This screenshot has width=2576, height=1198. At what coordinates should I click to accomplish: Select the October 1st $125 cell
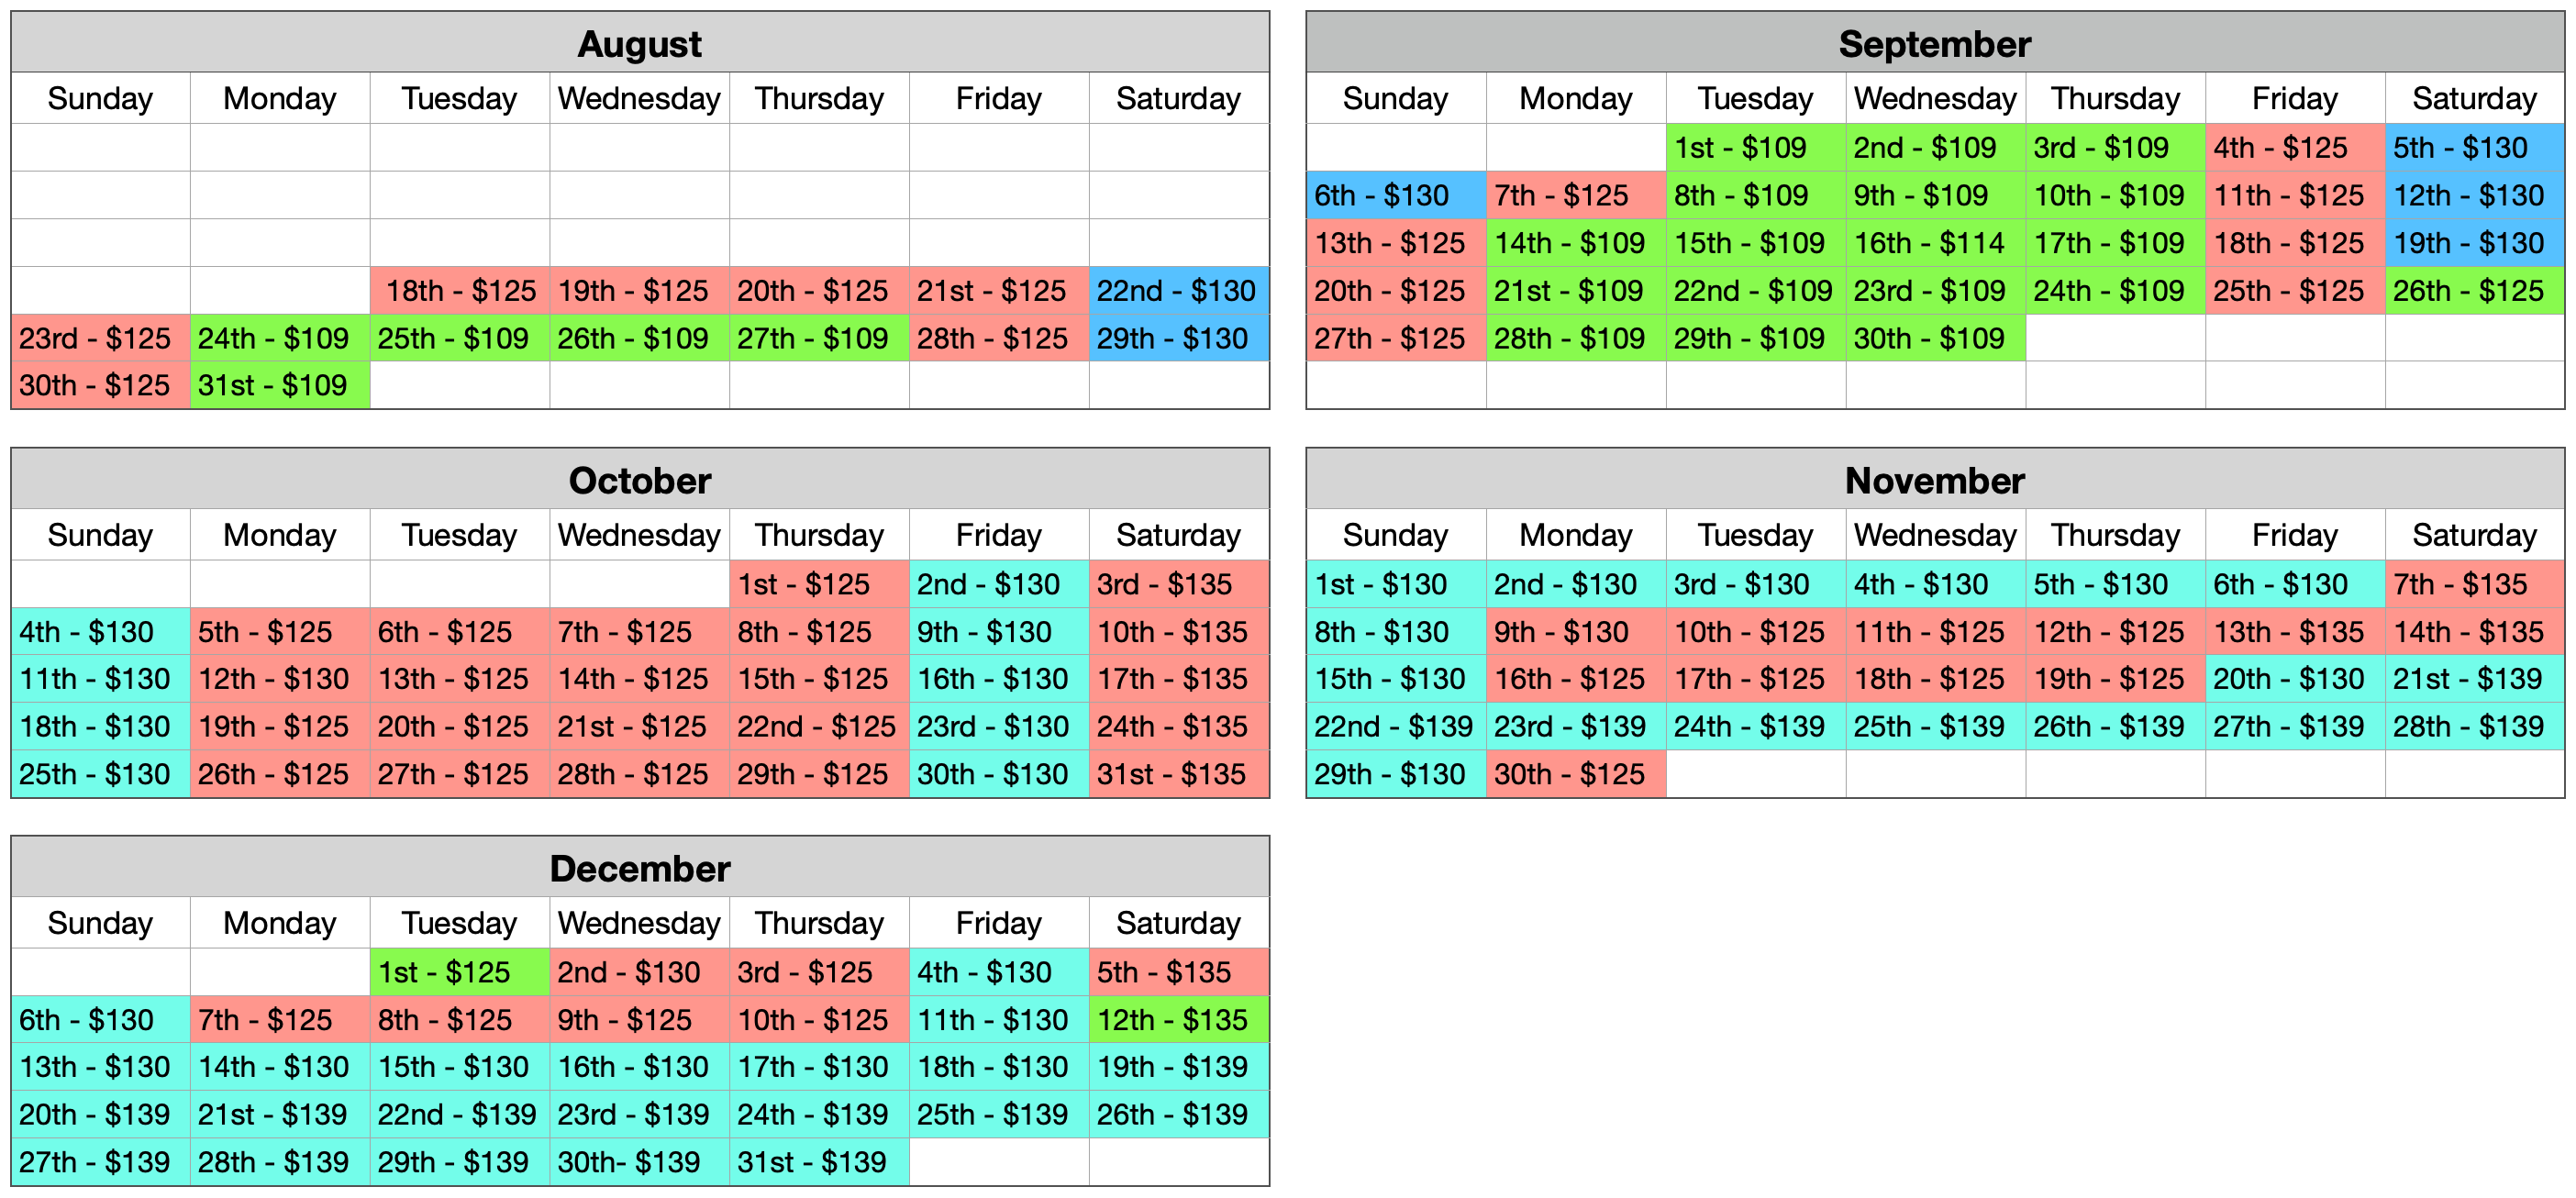coord(818,584)
